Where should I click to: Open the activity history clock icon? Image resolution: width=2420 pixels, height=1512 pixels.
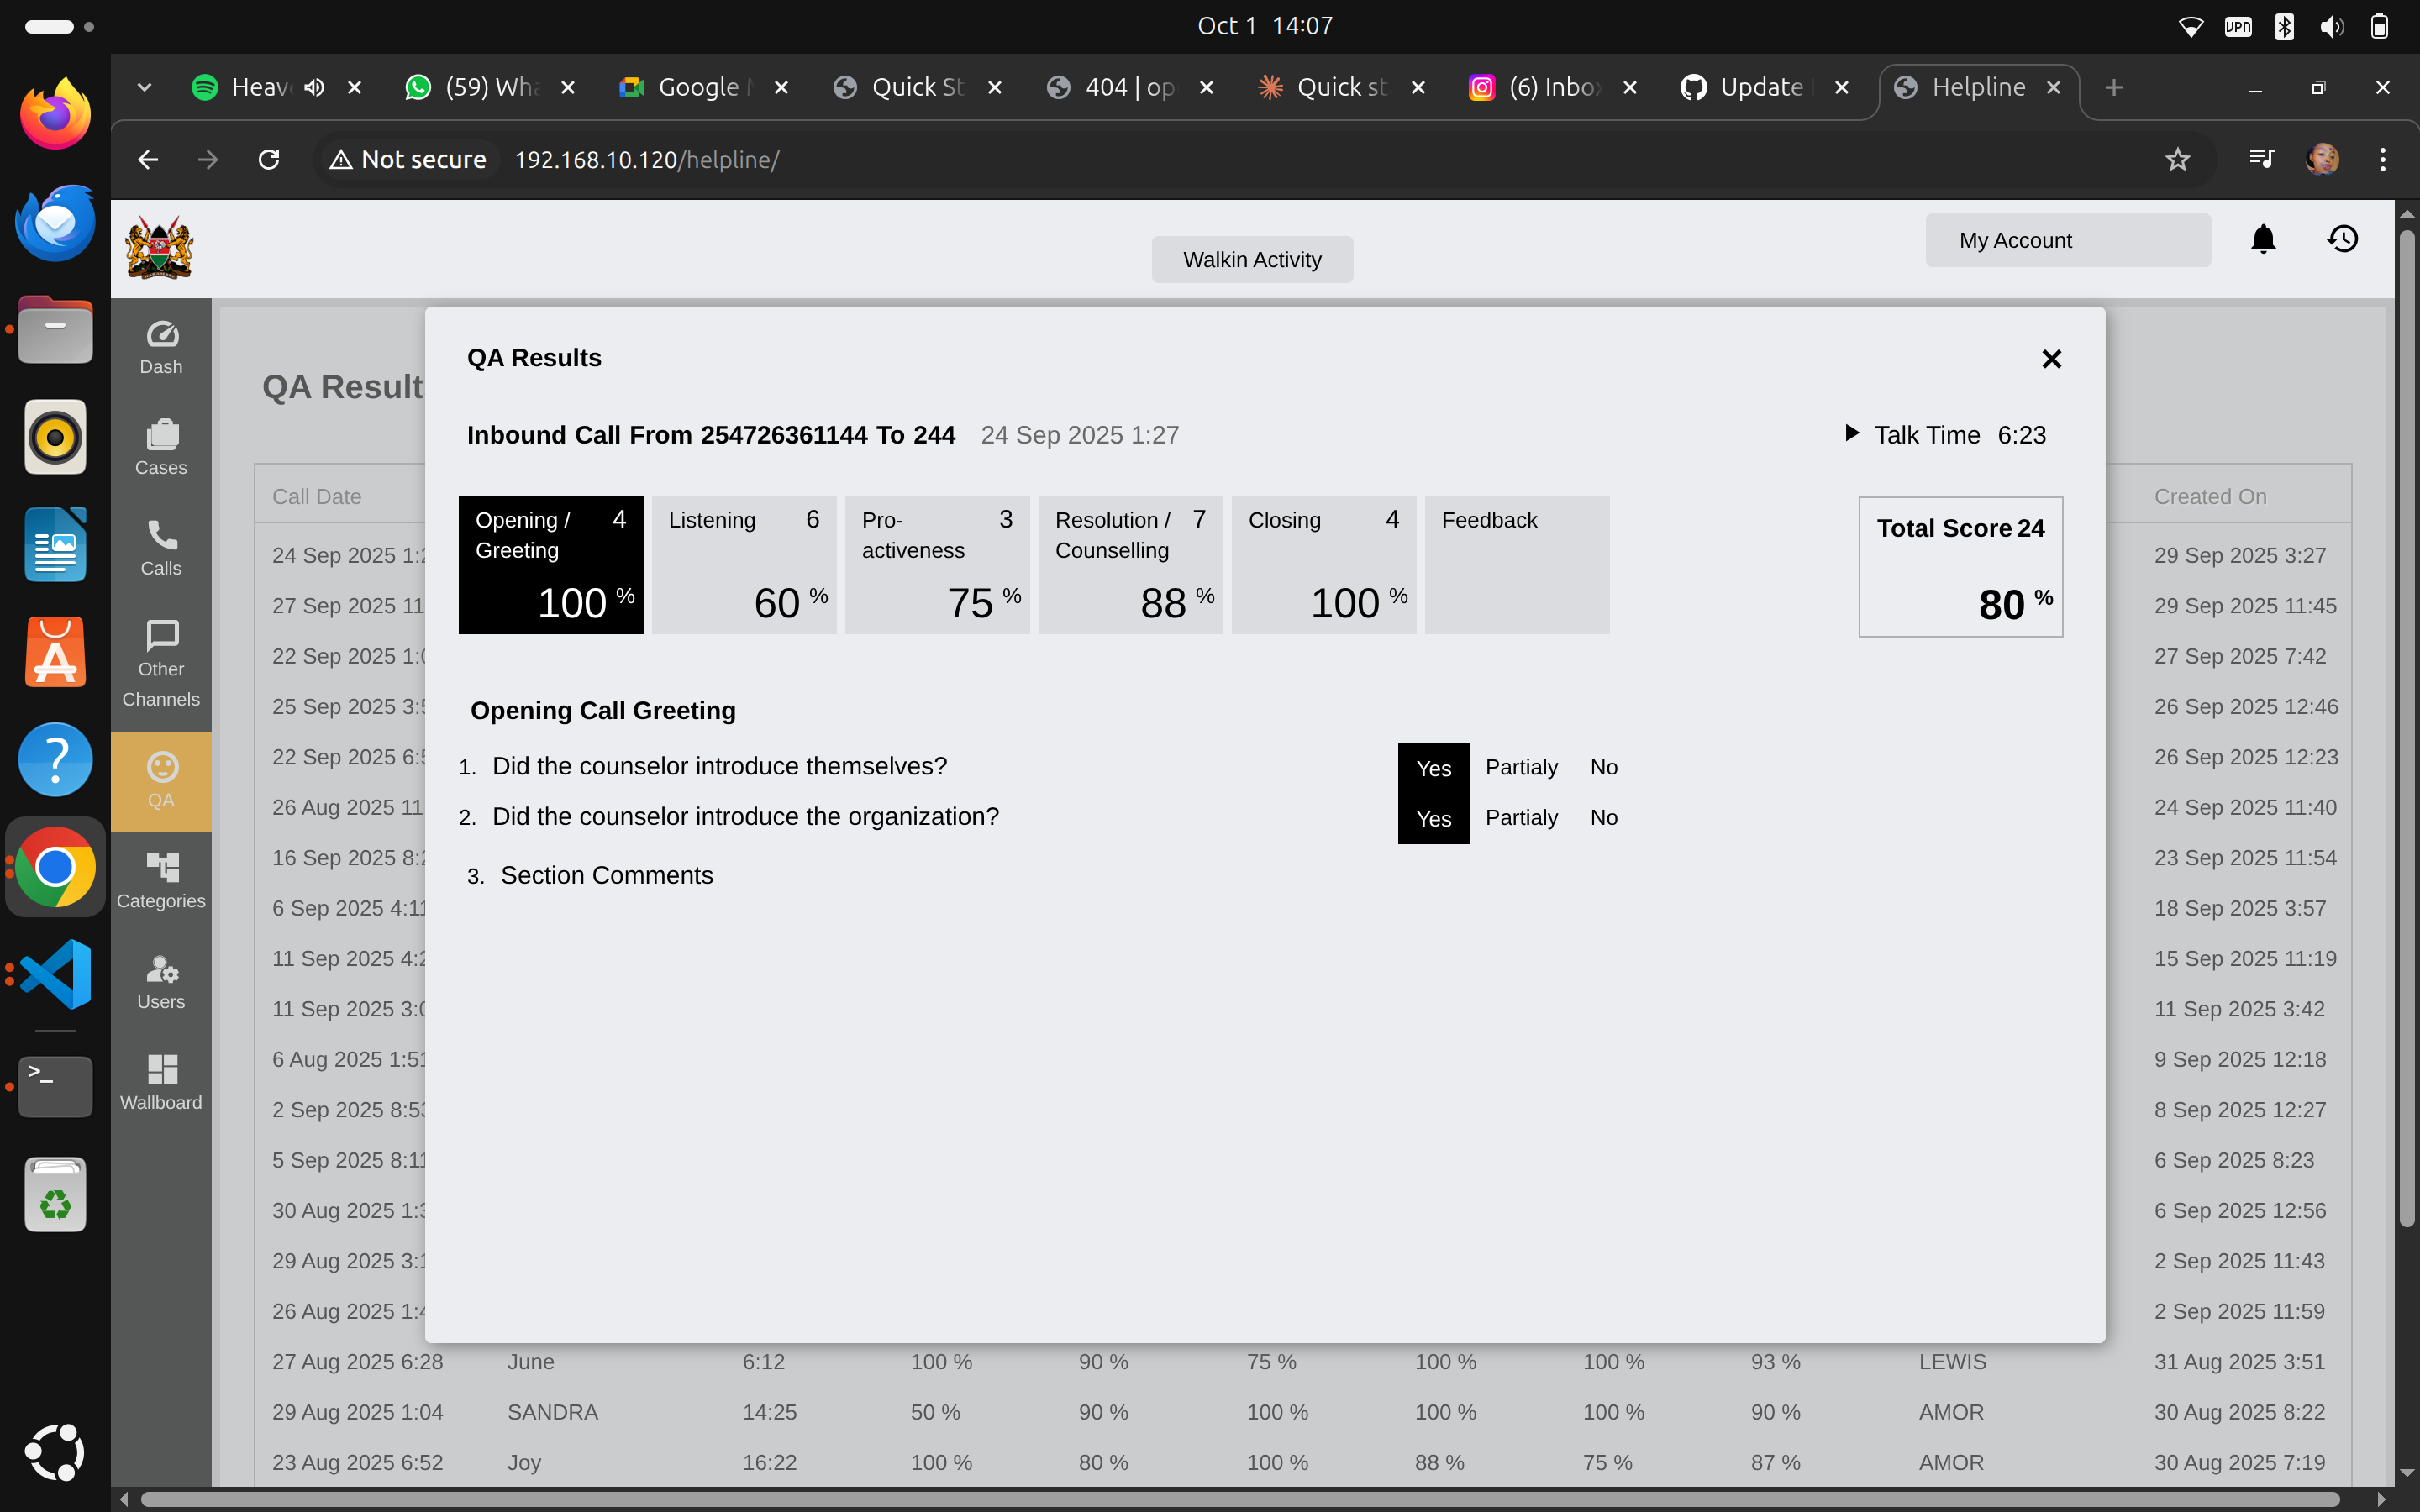point(2342,239)
